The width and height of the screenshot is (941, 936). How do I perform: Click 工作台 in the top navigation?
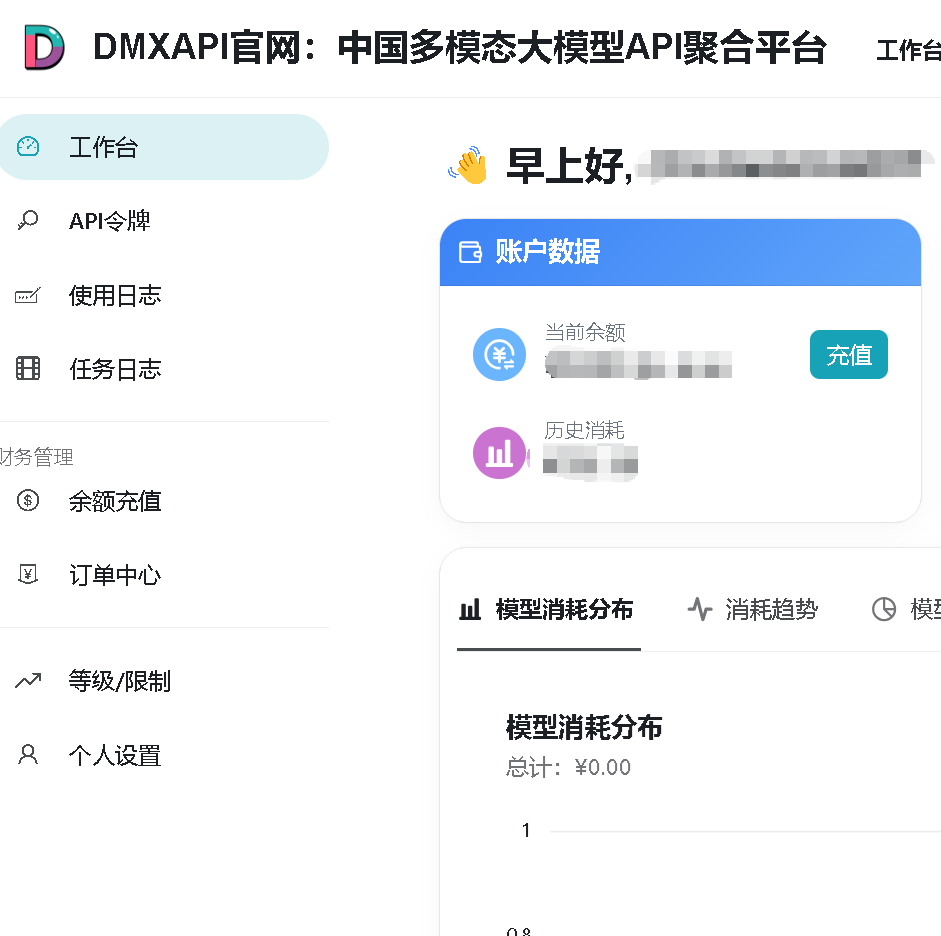click(909, 50)
